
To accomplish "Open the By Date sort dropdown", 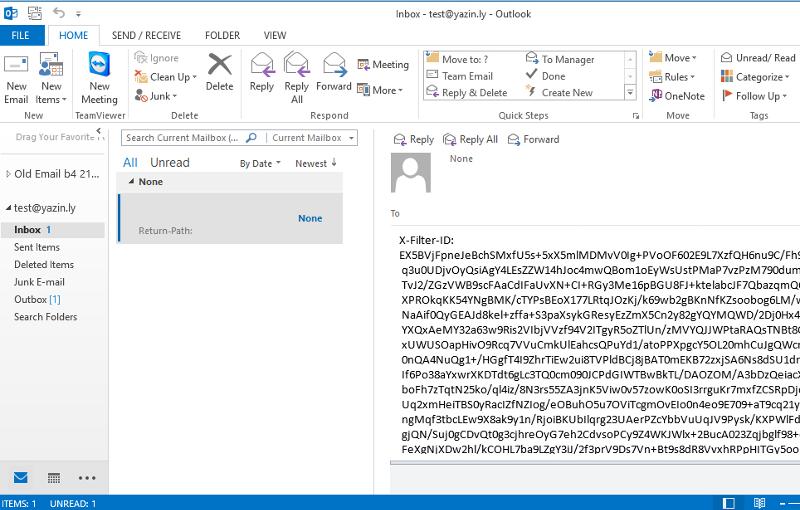I will point(260,164).
